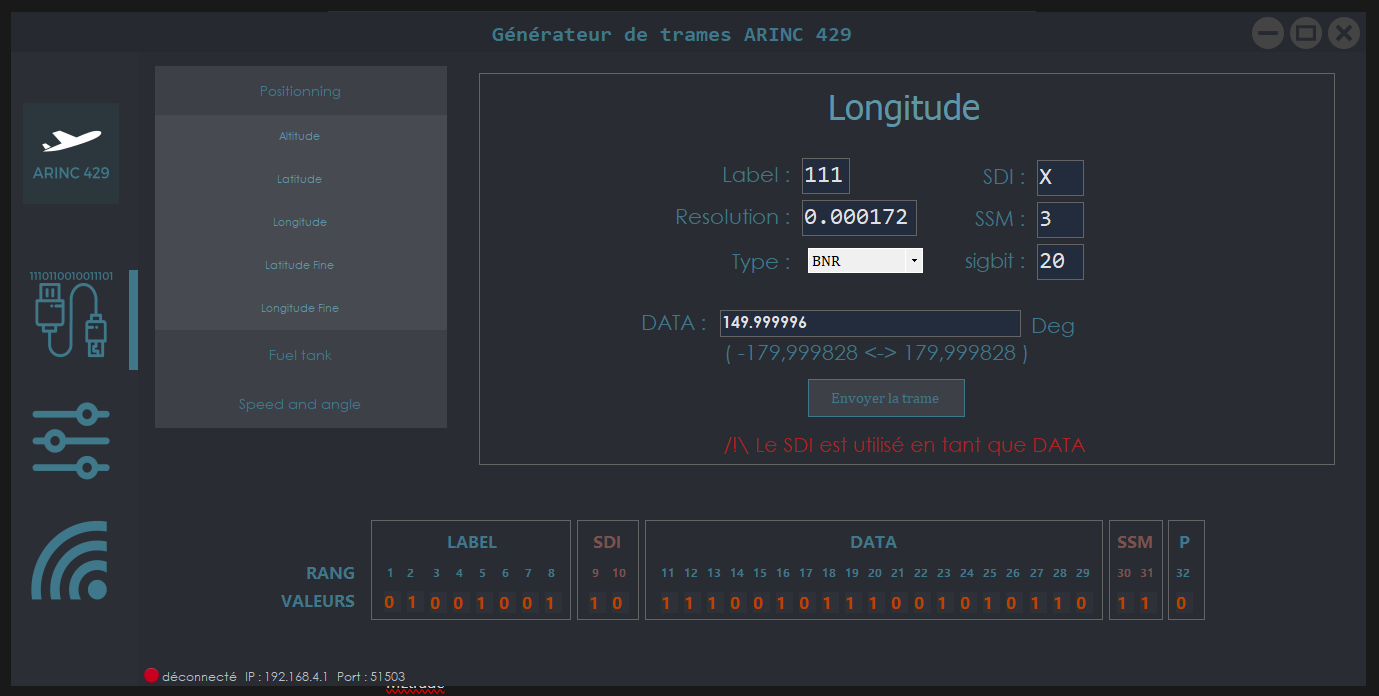The height and width of the screenshot is (696, 1379).
Task: Click the DATA value input field
Action: click(870, 323)
